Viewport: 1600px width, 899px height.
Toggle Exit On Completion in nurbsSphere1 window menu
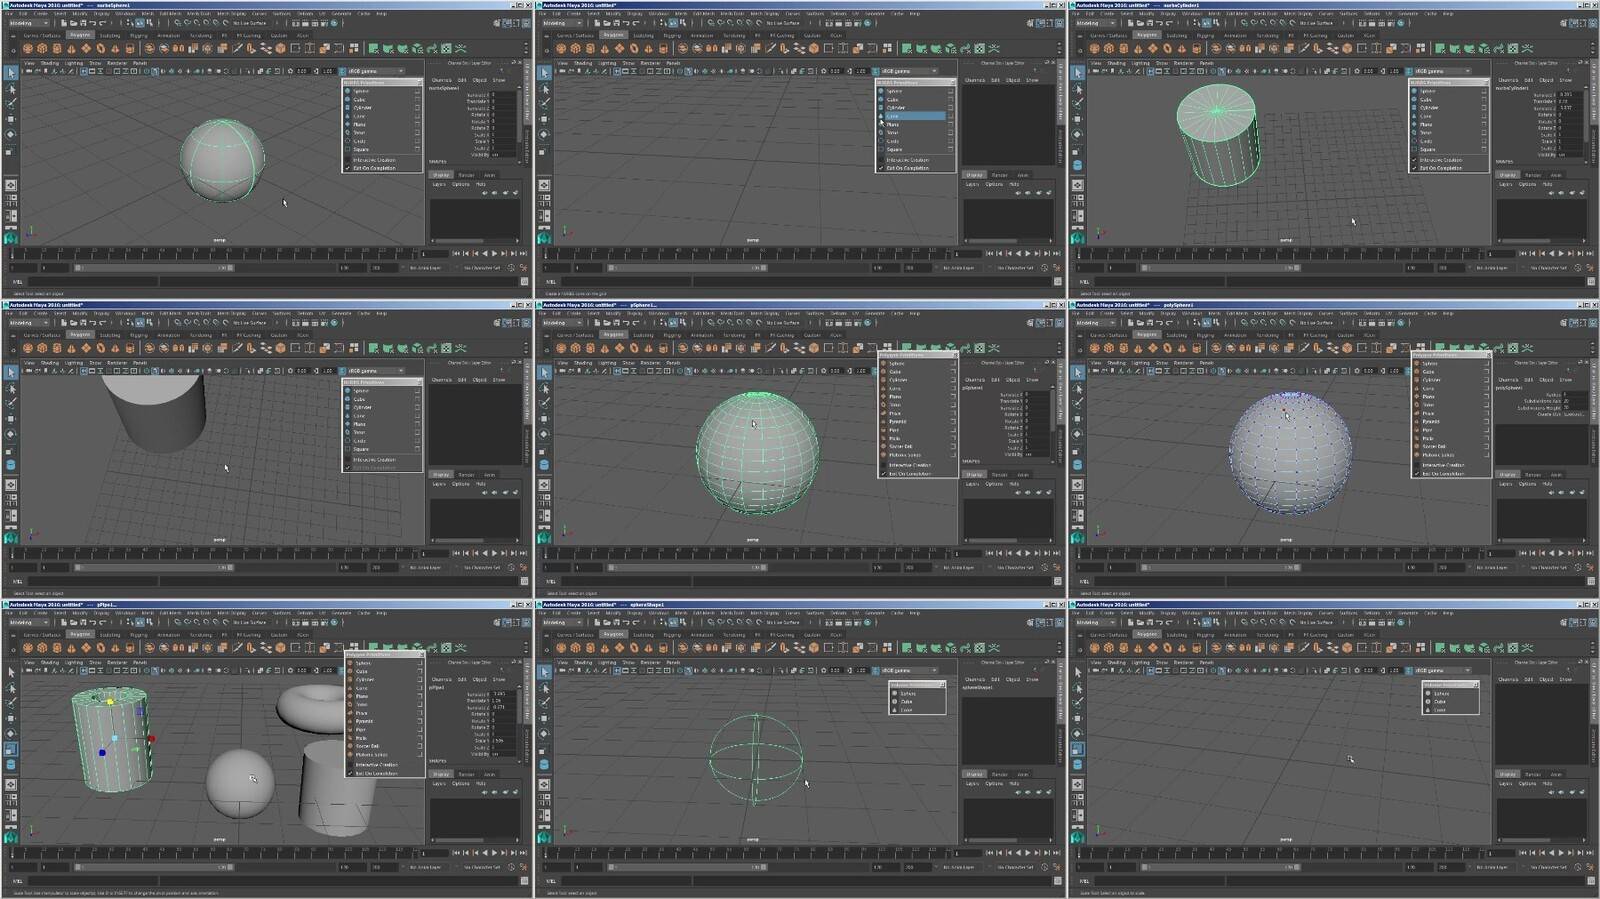pyautogui.click(x=382, y=168)
